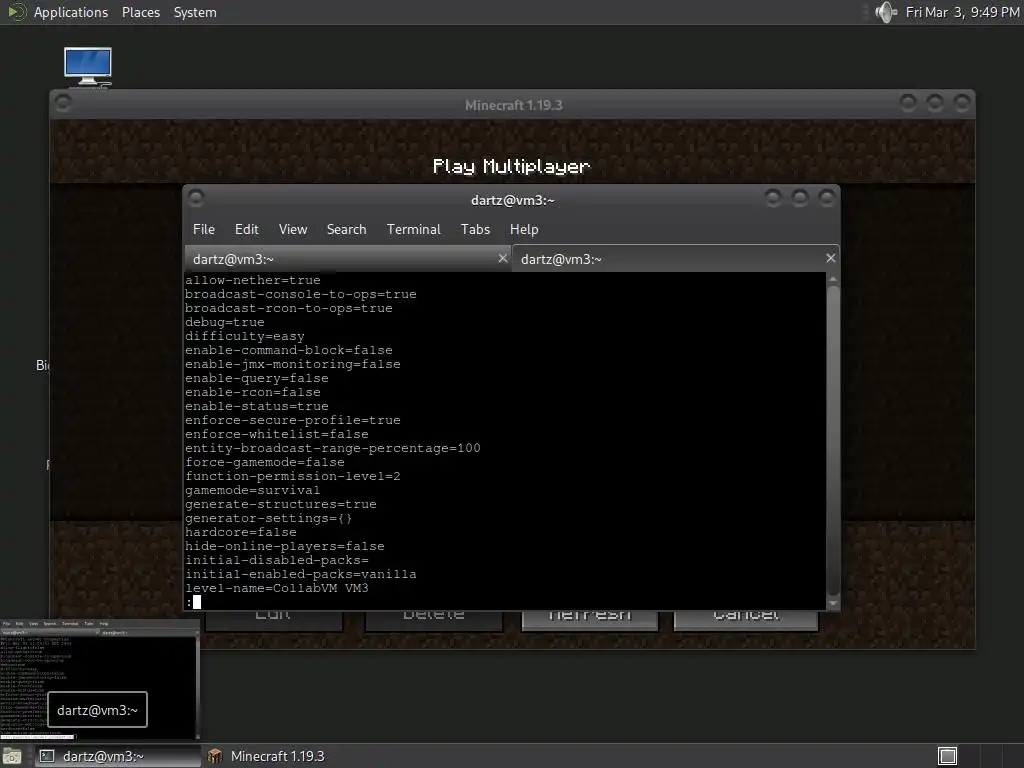This screenshot has height=768, width=1024.
Task: Maximize the terminal window
Action: click(800, 197)
